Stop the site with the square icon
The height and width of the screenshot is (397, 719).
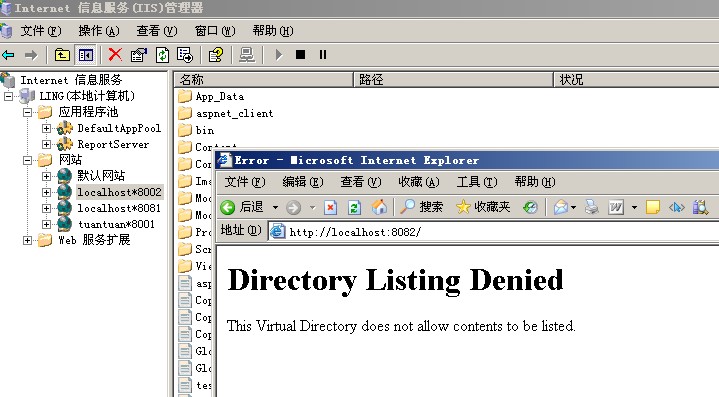(300, 55)
